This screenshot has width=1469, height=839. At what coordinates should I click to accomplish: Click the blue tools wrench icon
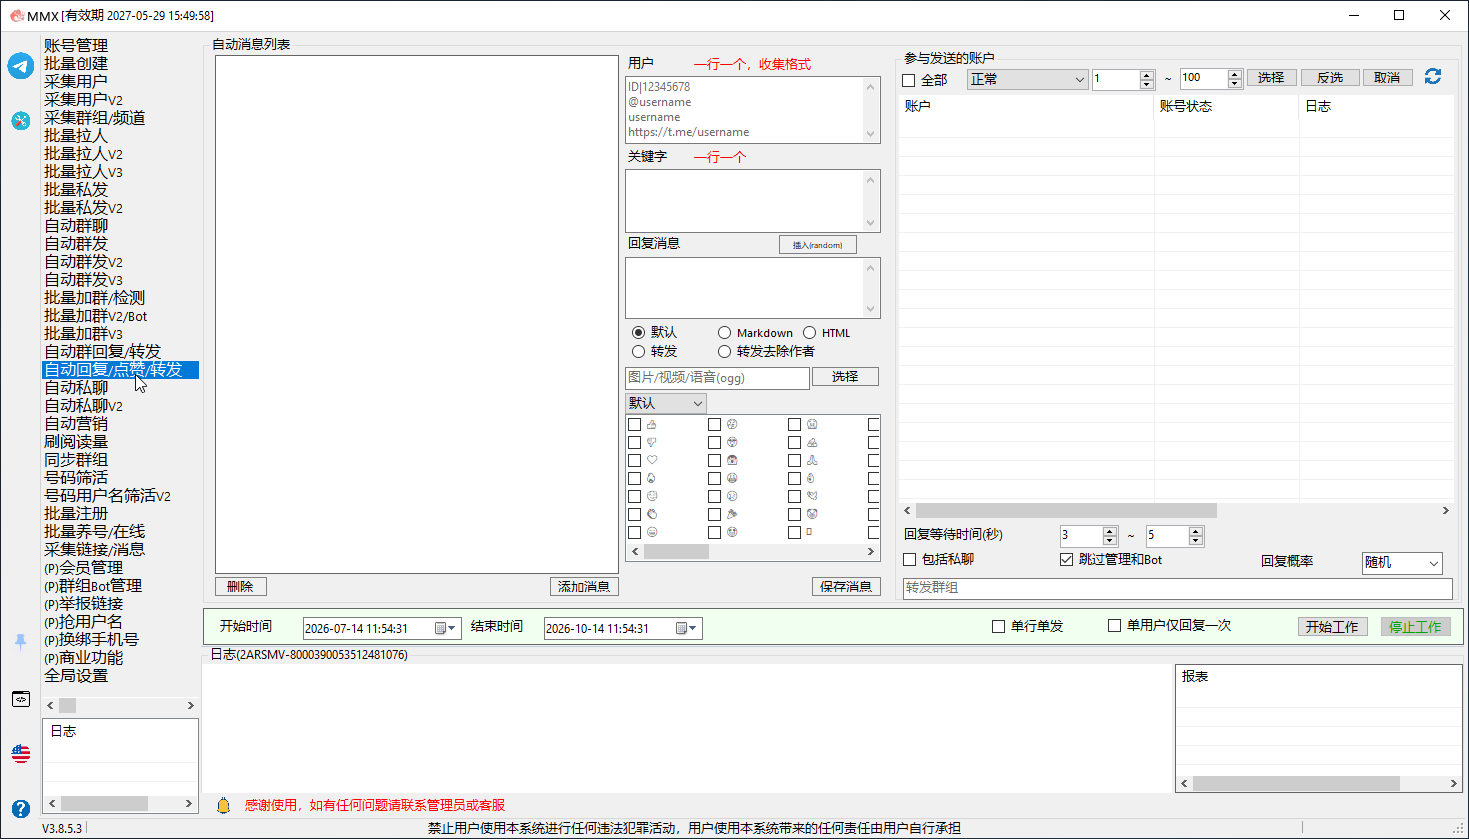click(21, 120)
